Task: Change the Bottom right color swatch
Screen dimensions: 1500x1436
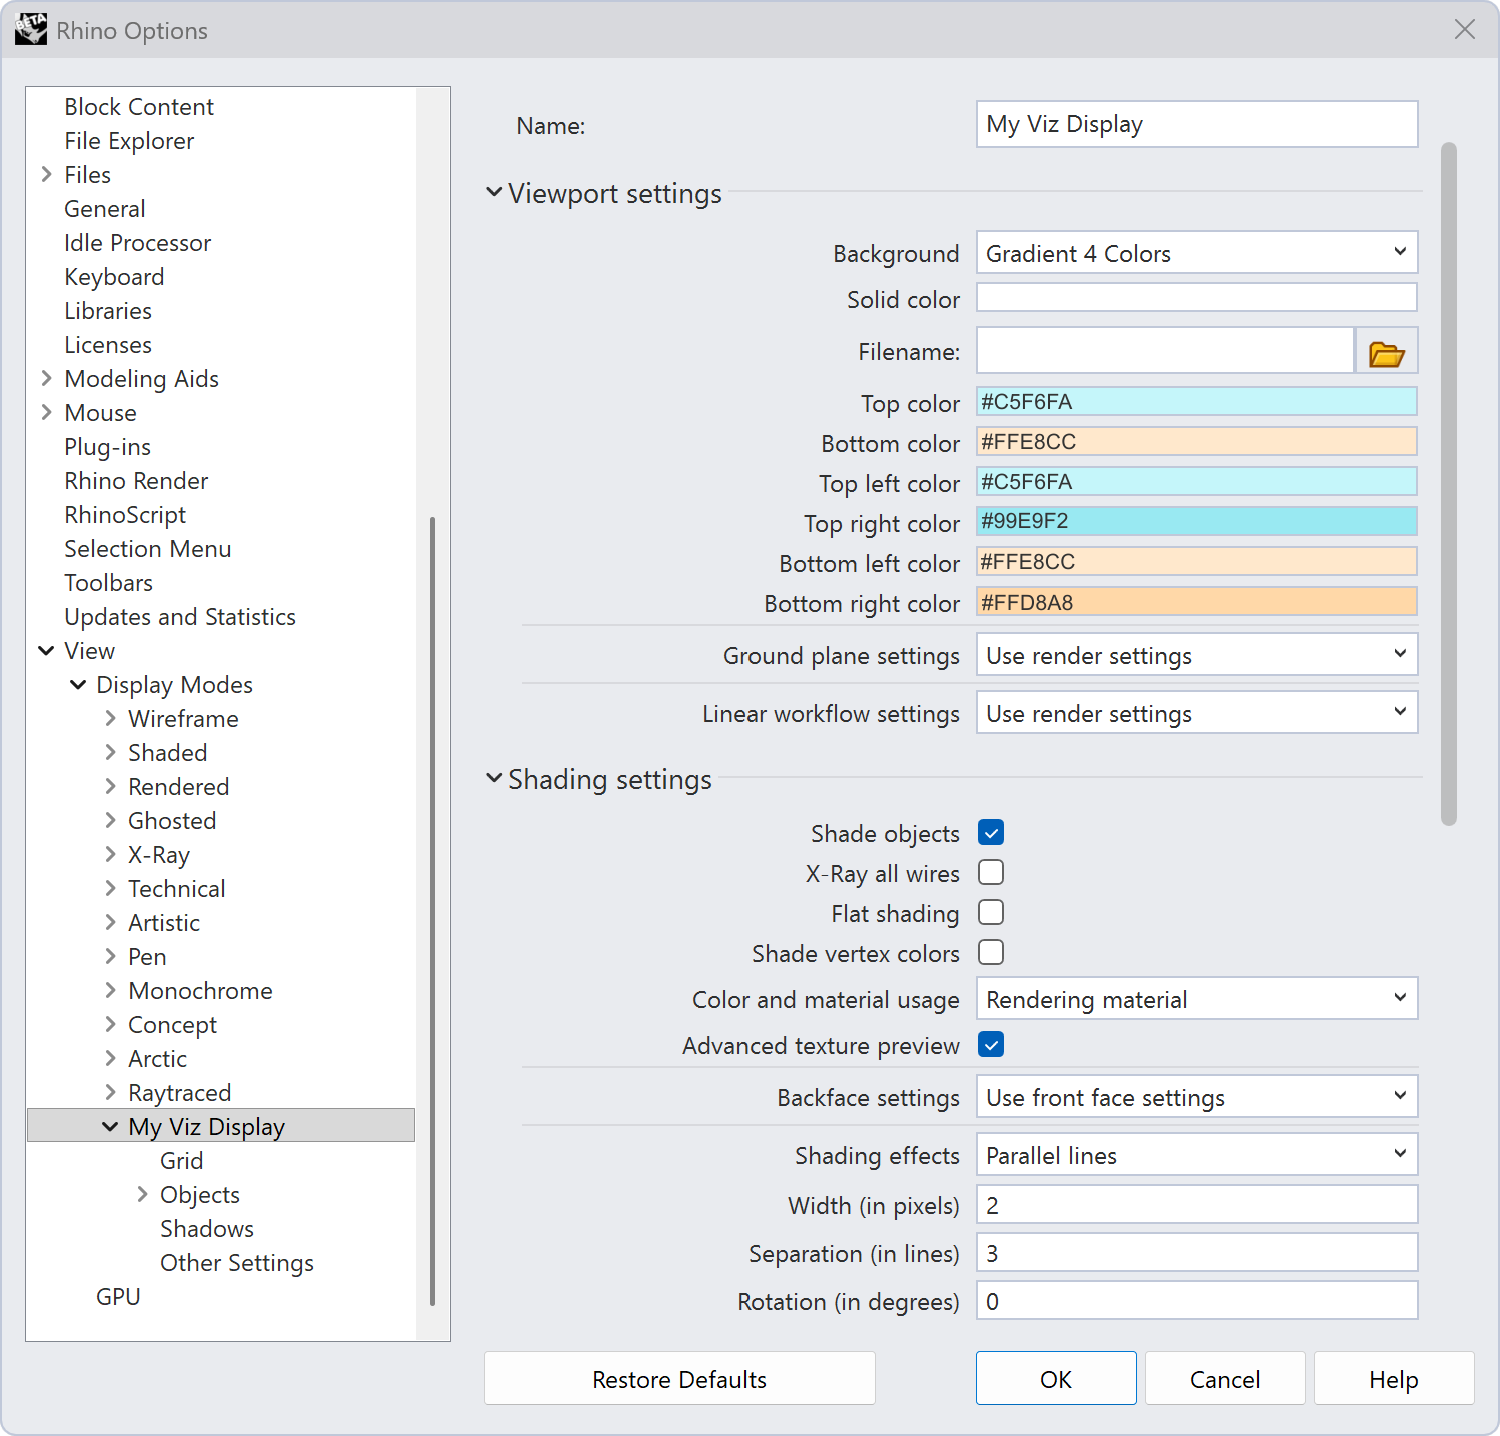Action: click(x=1197, y=601)
